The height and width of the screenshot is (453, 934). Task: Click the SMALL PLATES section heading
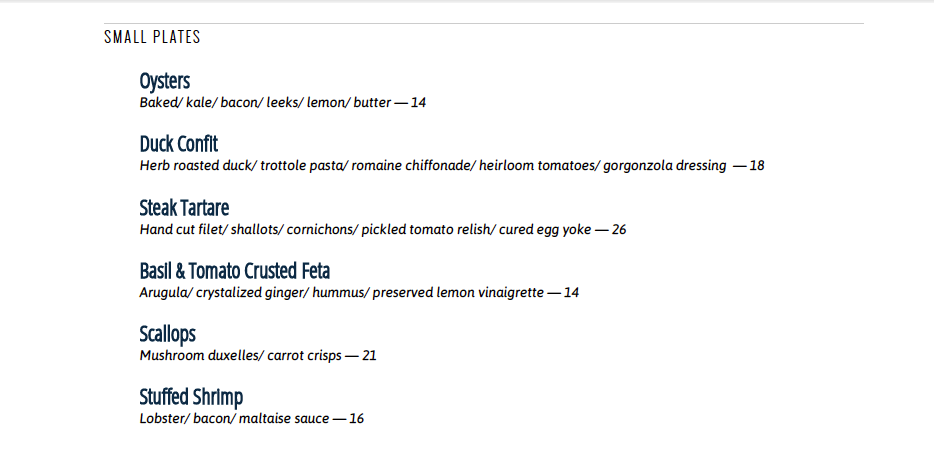coord(152,38)
